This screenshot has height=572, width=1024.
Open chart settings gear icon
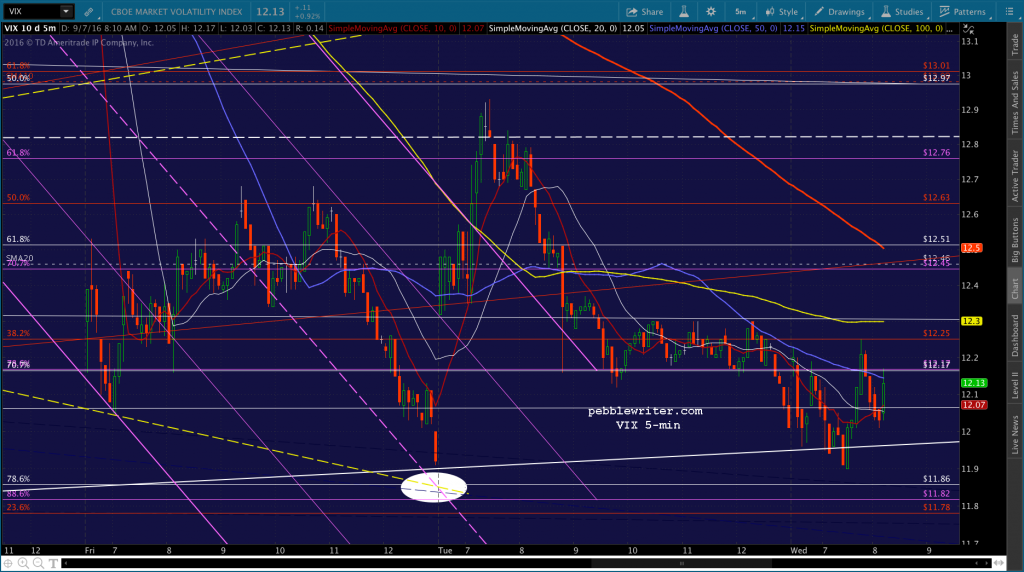click(711, 12)
